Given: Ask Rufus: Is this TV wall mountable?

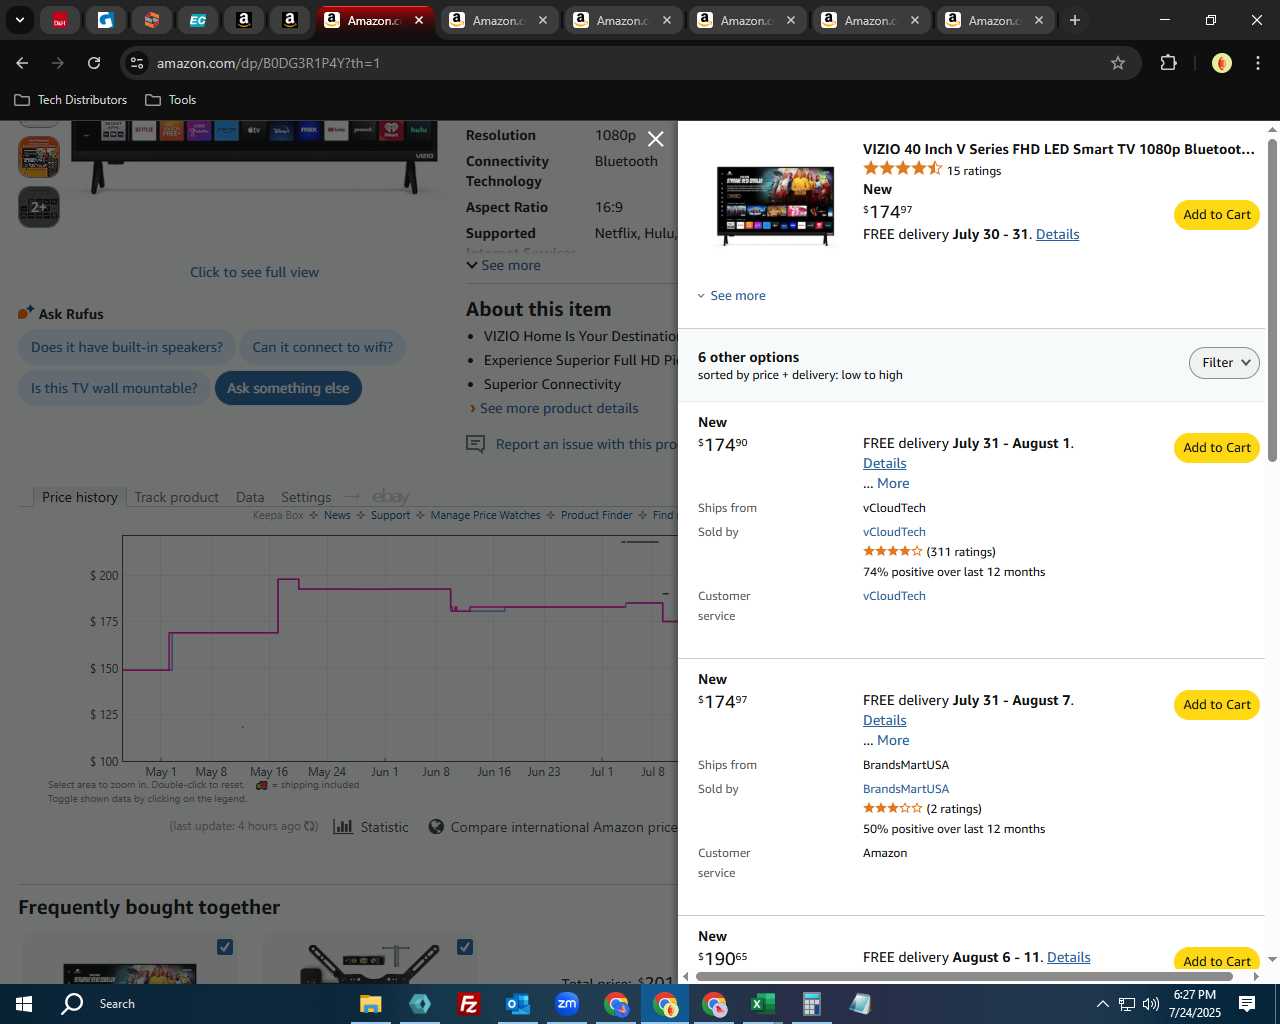Looking at the screenshot, I should [x=114, y=388].
